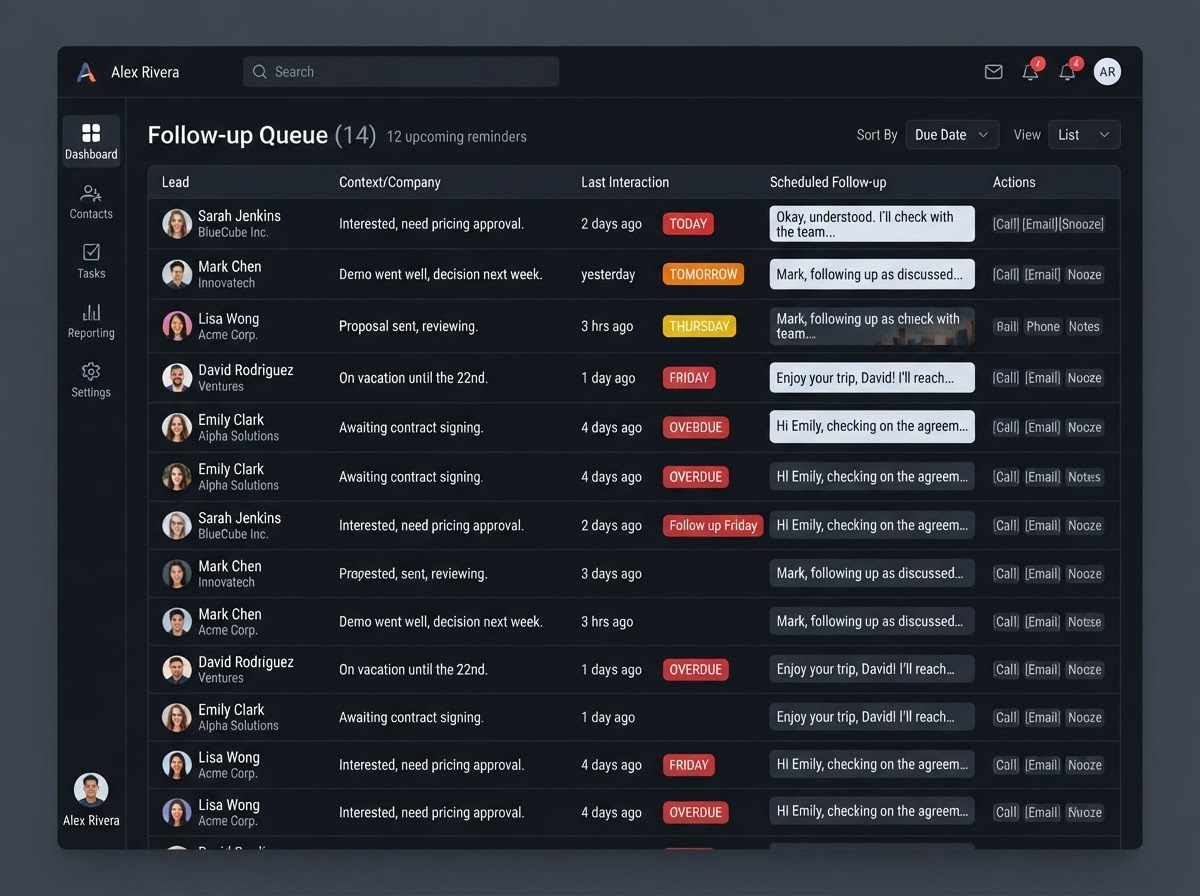Click the Follow up Friday badge
1200x896 pixels.
[x=713, y=525]
